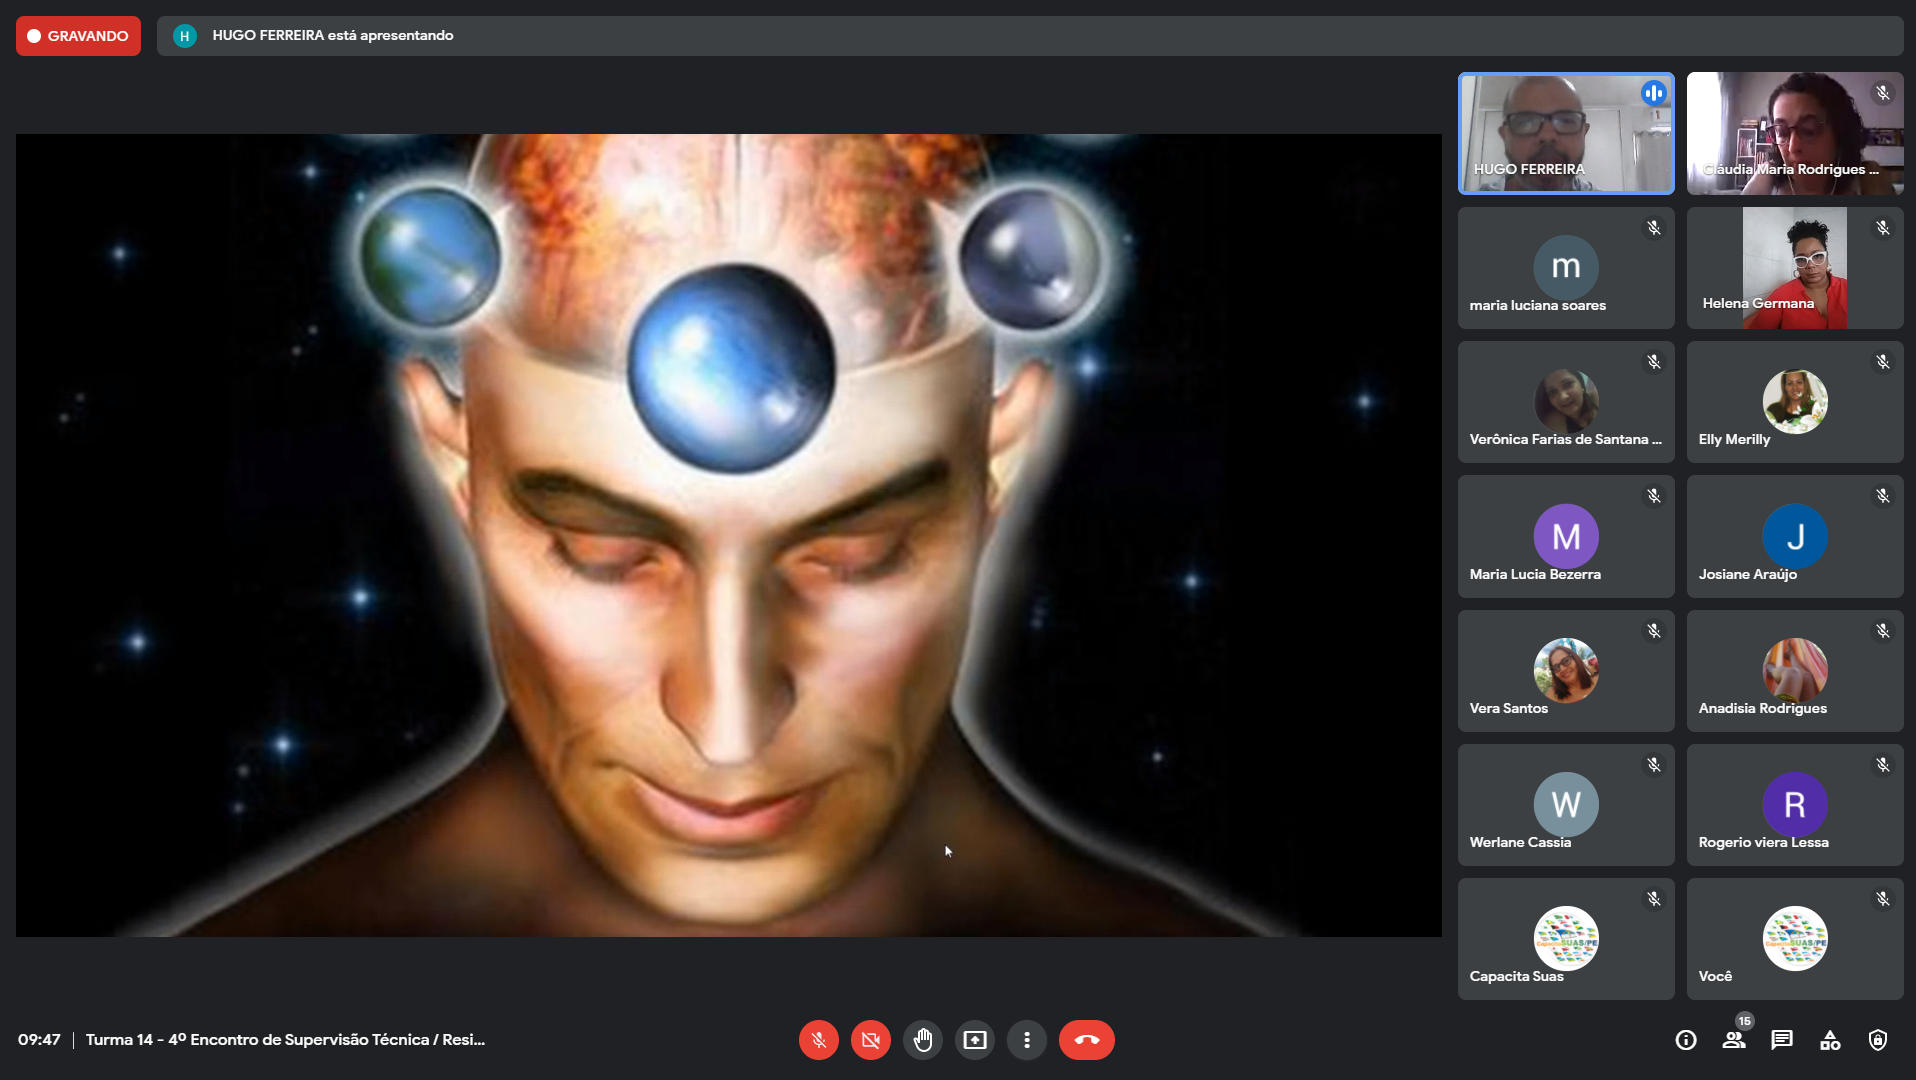Viewport: 1916px width, 1080px height.
Task: Open the three-dot more options menu
Action: [x=1026, y=1040]
